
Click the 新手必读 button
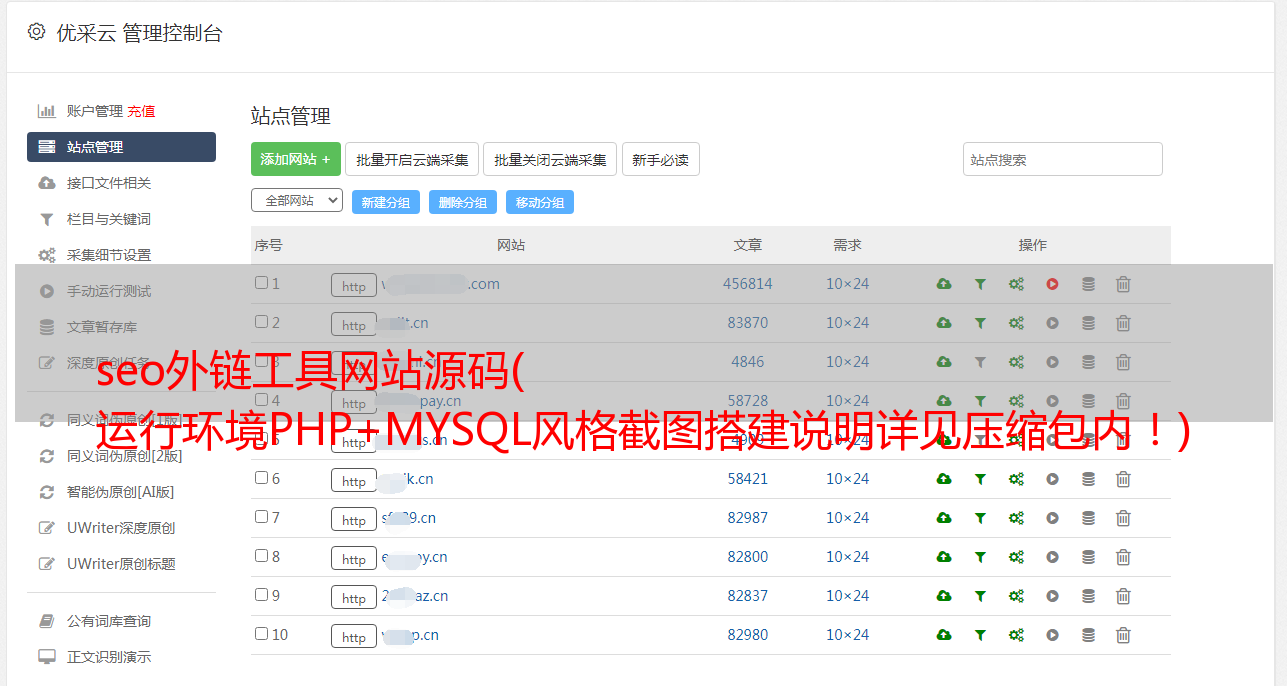661,159
